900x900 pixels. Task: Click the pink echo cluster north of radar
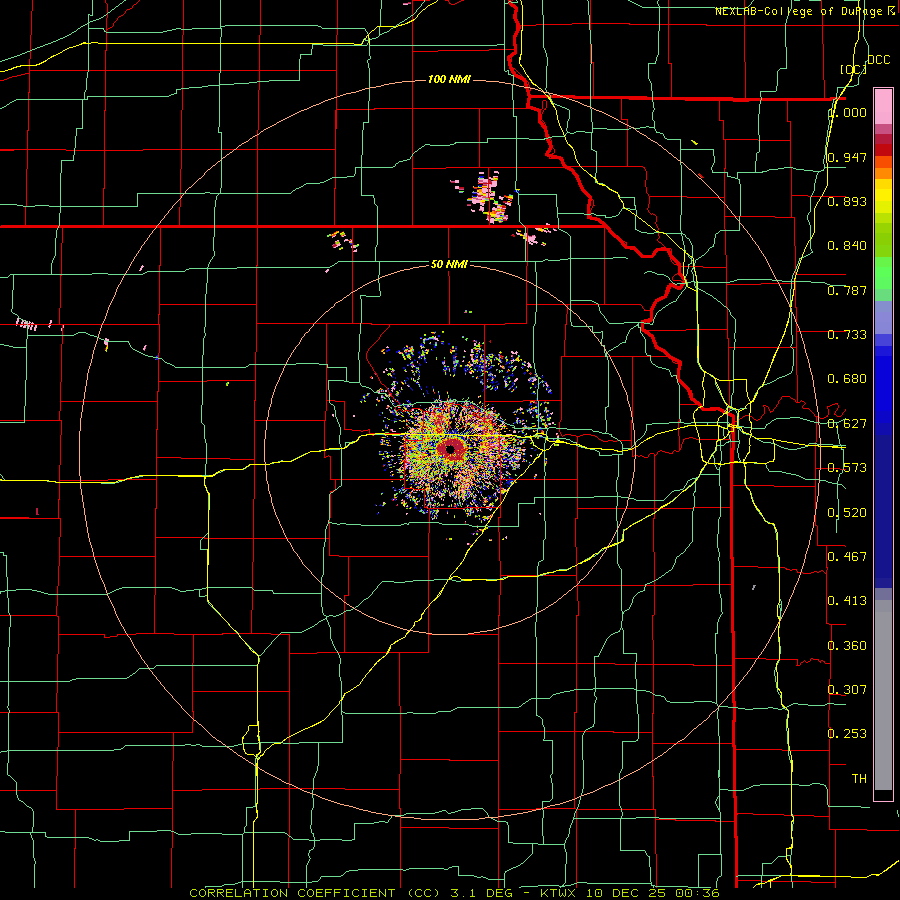click(488, 197)
